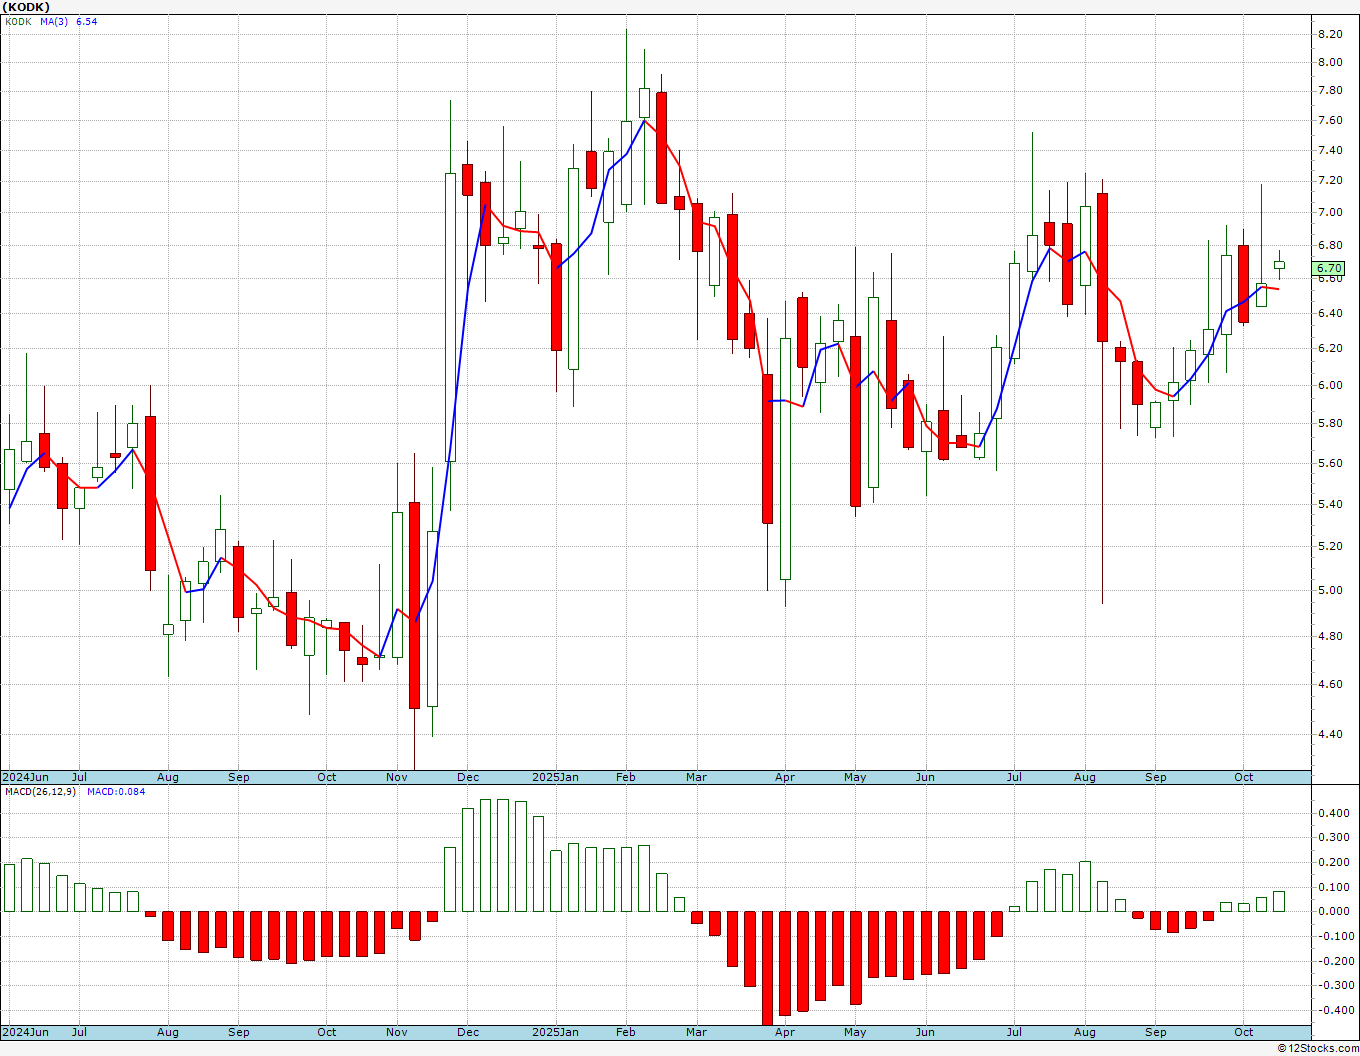Image resolution: width=1360 pixels, height=1056 pixels.
Task: Select the 7.60 price axis label
Action: click(x=1330, y=121)
